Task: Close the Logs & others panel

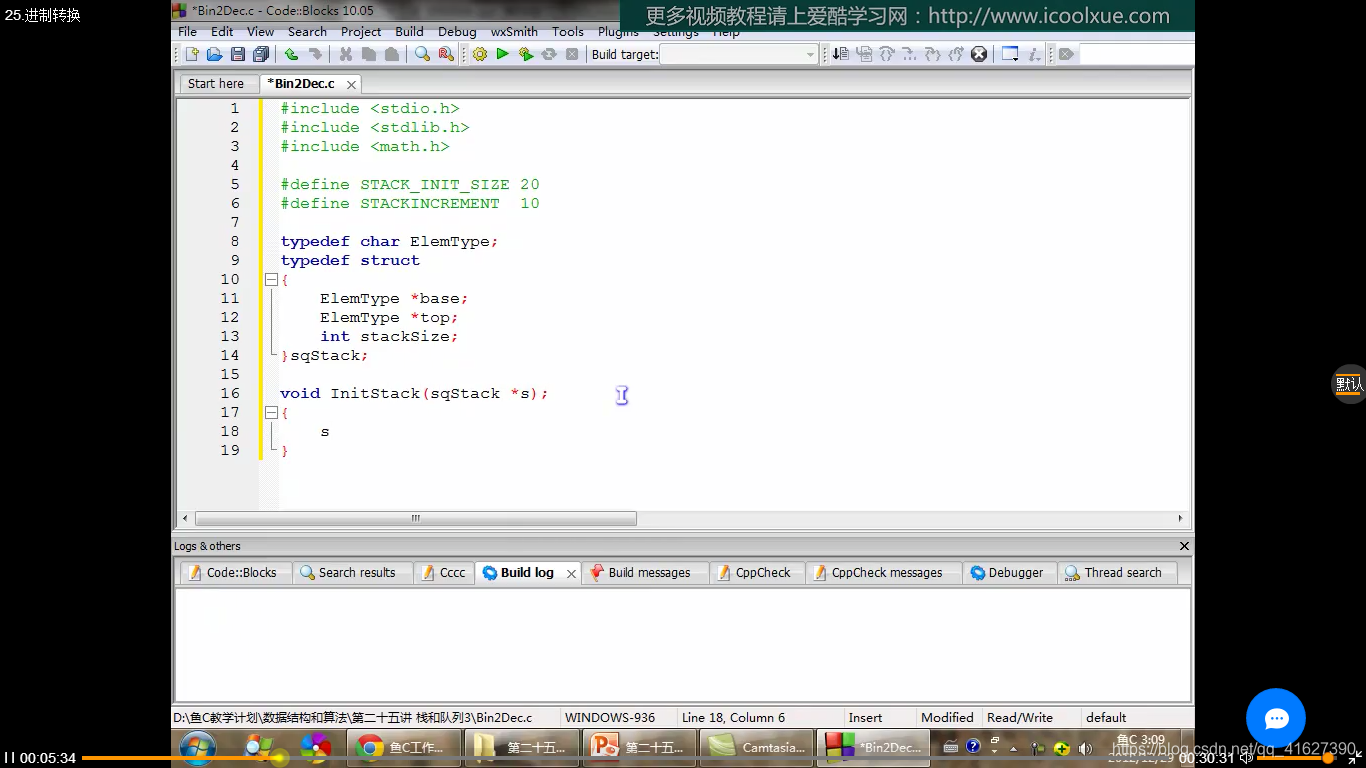Action: [1184, 546]
